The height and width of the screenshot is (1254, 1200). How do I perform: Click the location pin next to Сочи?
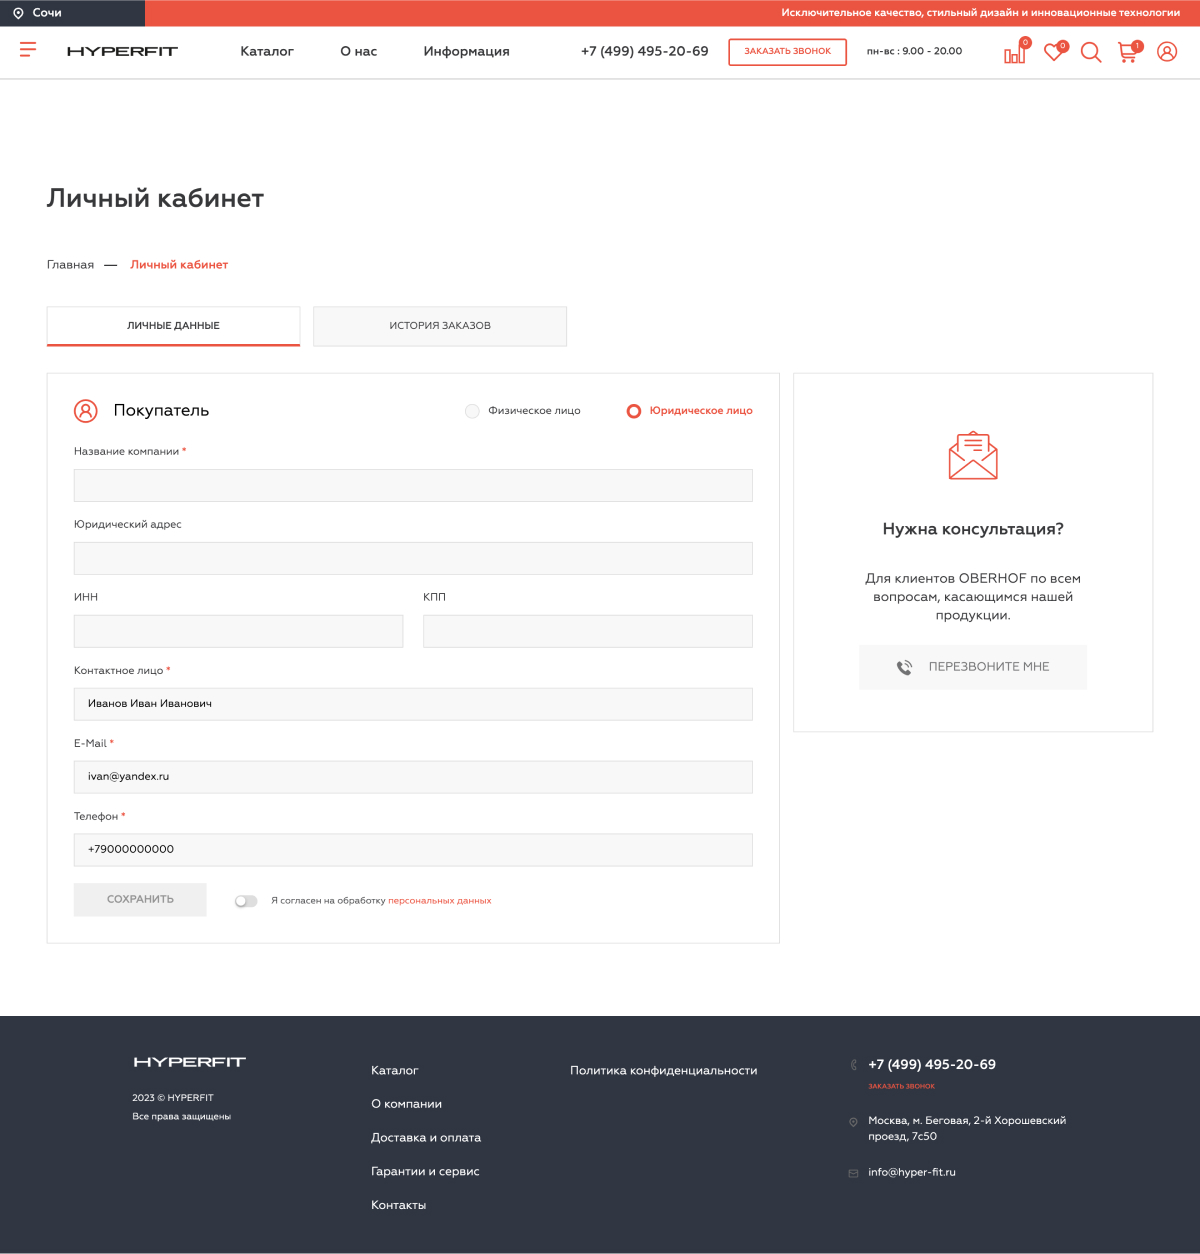pyautogui.click(x=18, y=13)
